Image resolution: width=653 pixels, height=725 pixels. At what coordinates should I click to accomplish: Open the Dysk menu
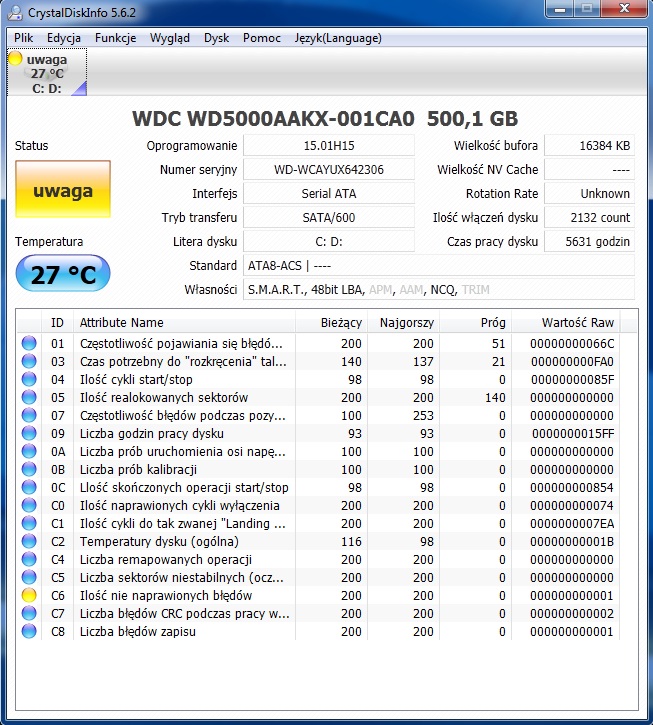click(x=216, y=38)
